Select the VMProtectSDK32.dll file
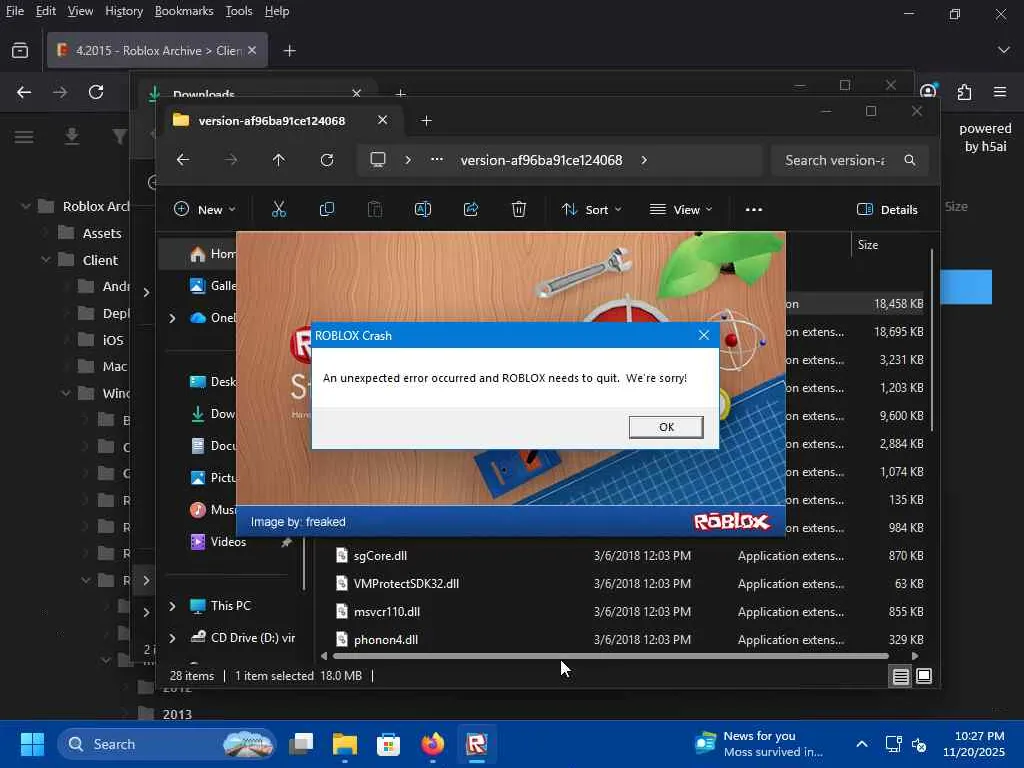 pos(406,584)
